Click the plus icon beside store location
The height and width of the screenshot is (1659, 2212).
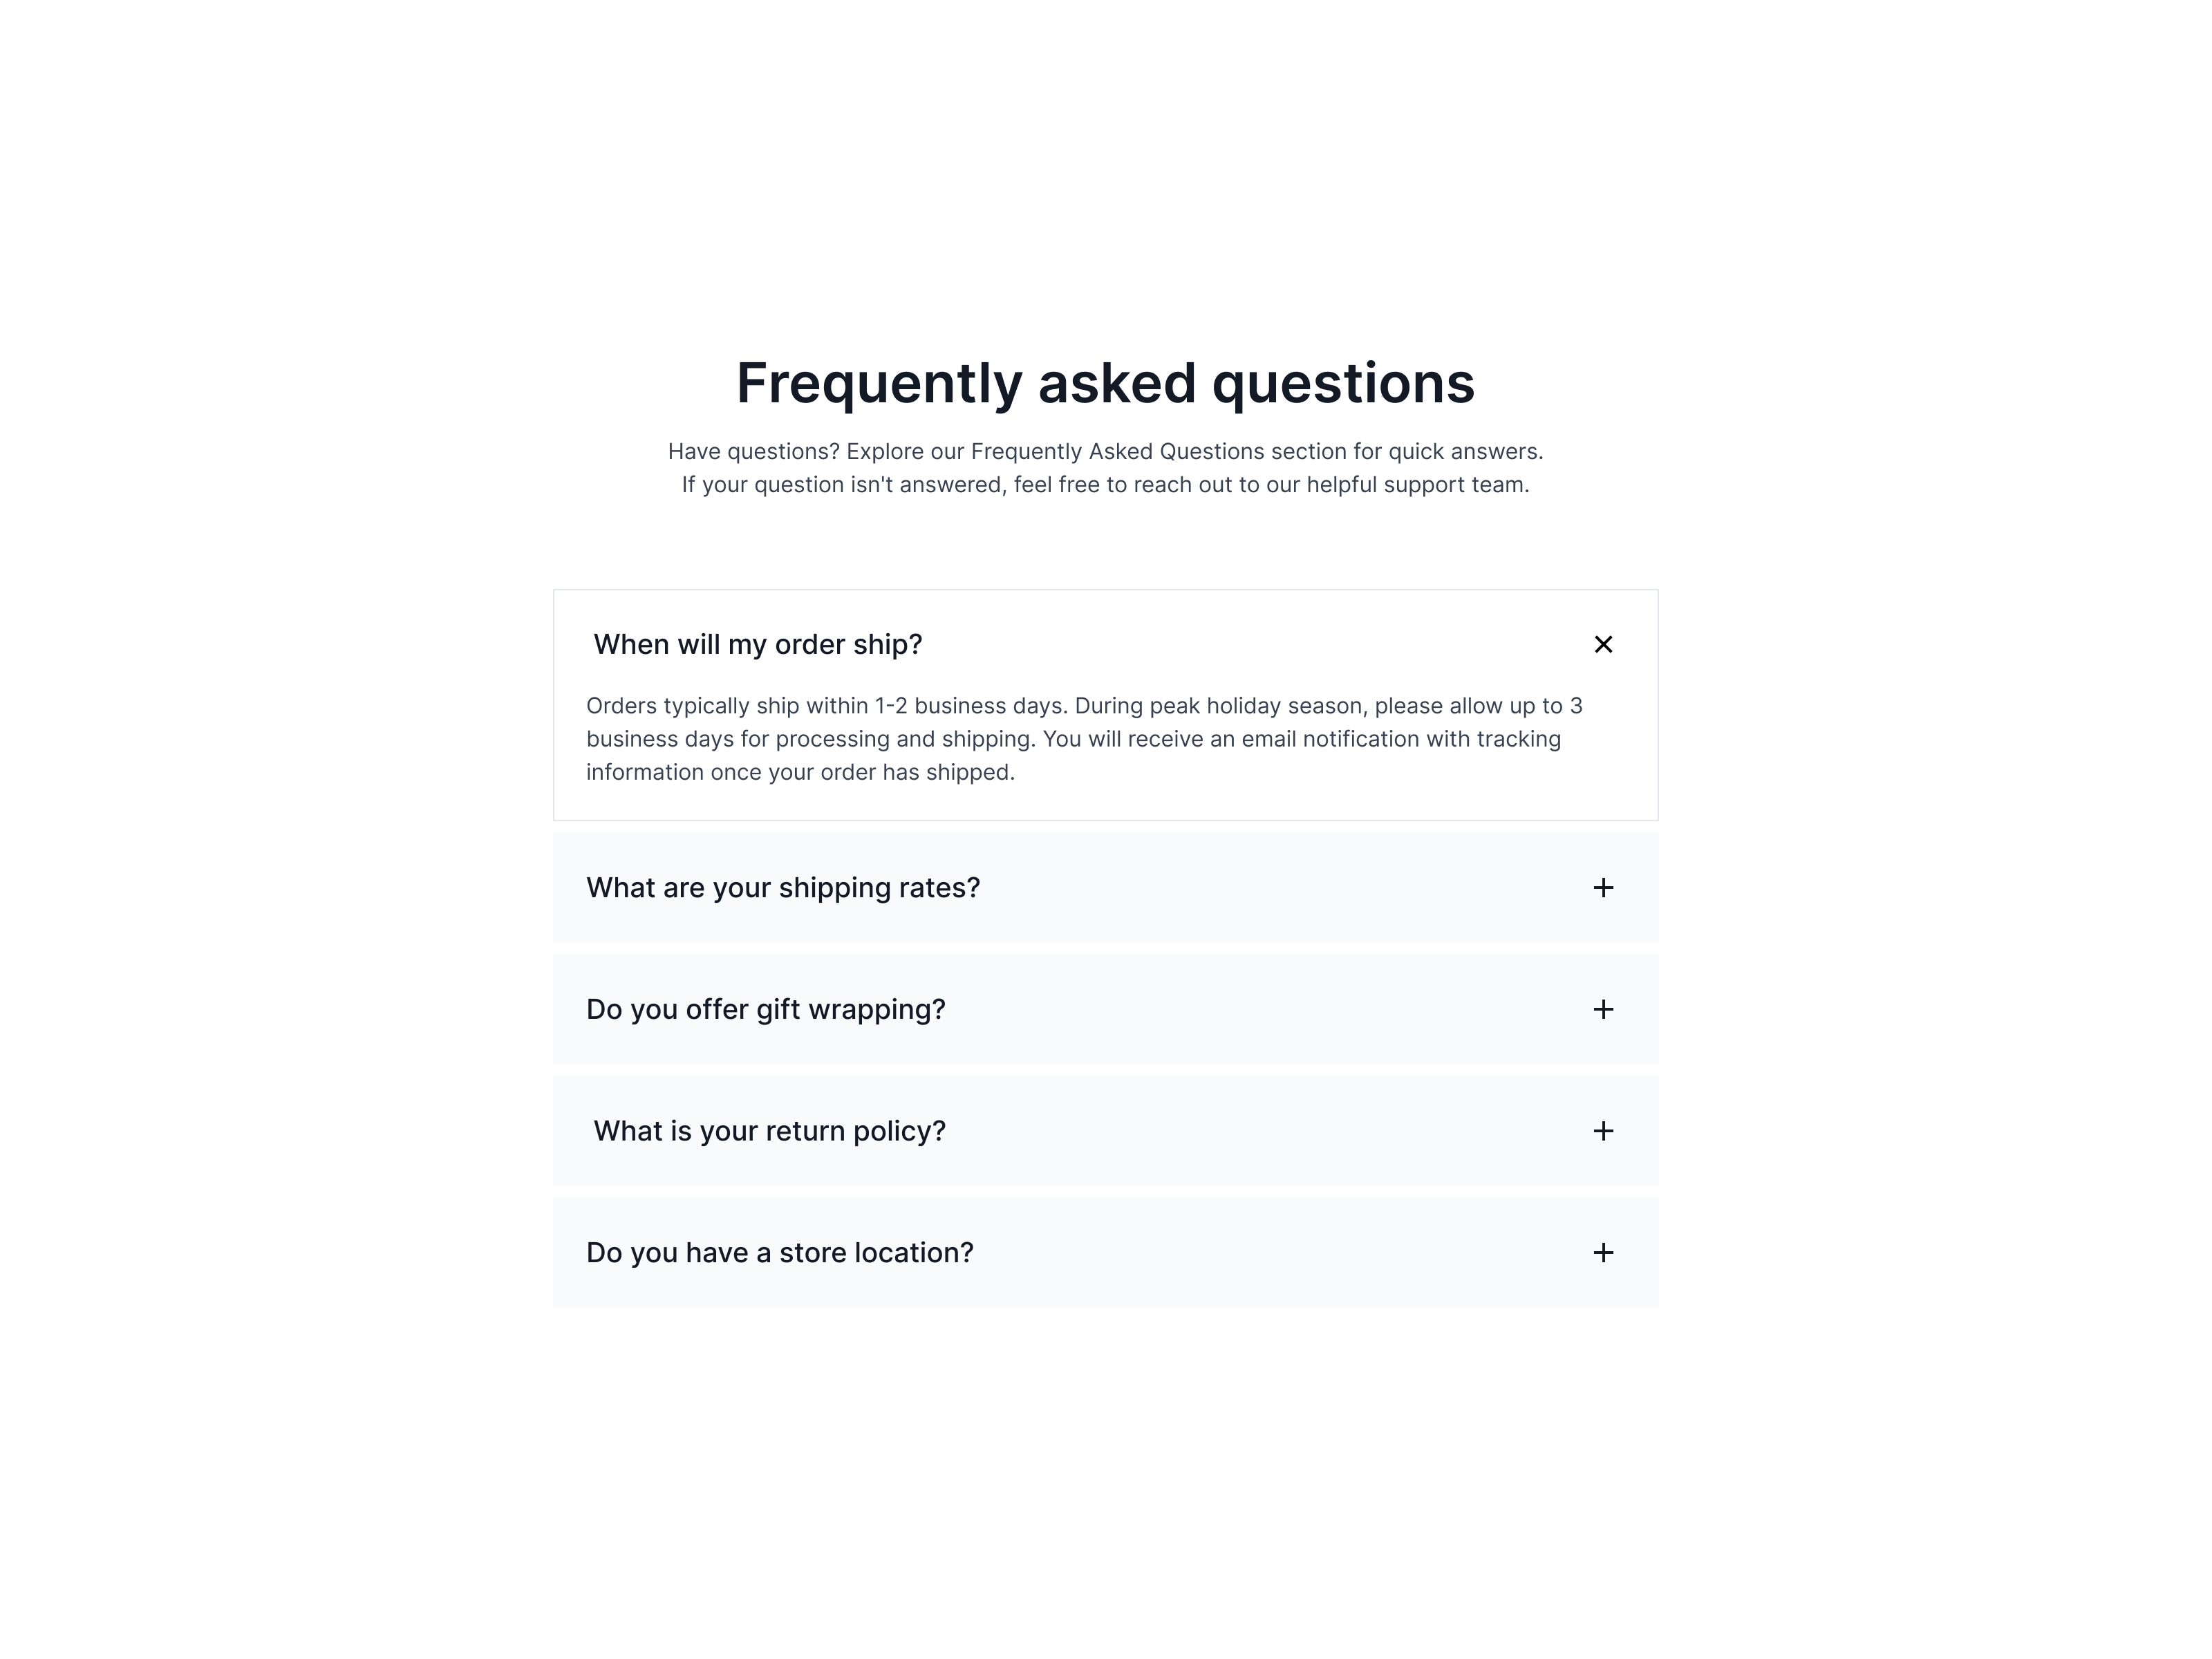(x=1603, y=1253)
